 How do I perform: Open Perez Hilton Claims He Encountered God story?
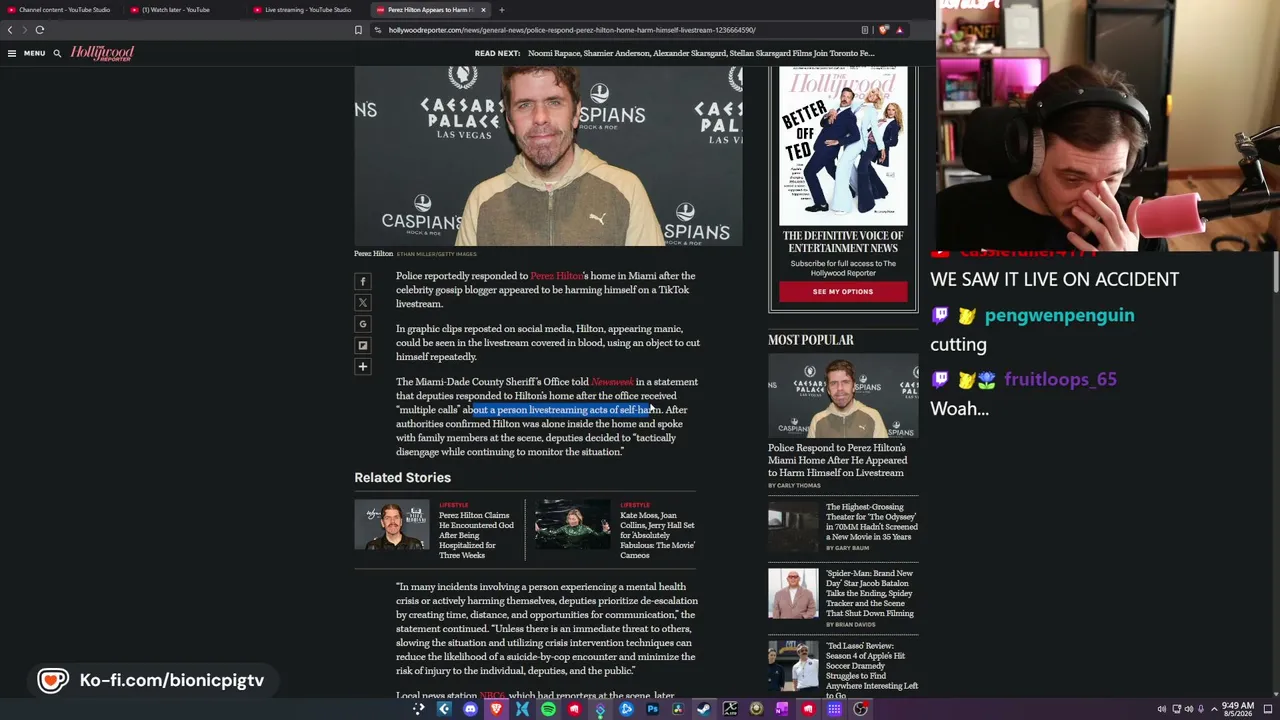(476, 535)
